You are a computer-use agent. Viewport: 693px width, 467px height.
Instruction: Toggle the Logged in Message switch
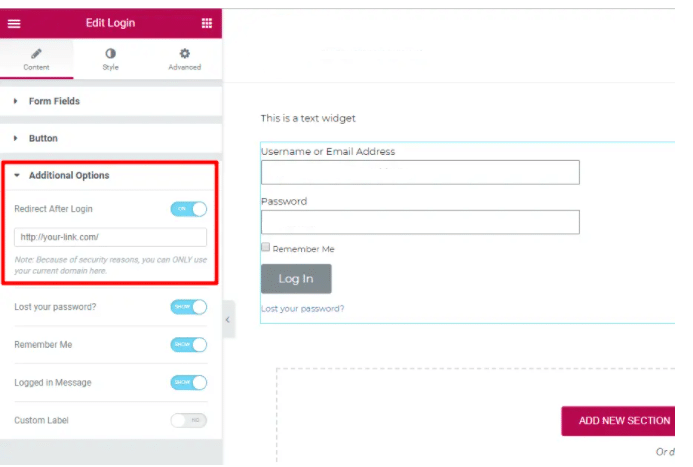(x=189, y=383)
